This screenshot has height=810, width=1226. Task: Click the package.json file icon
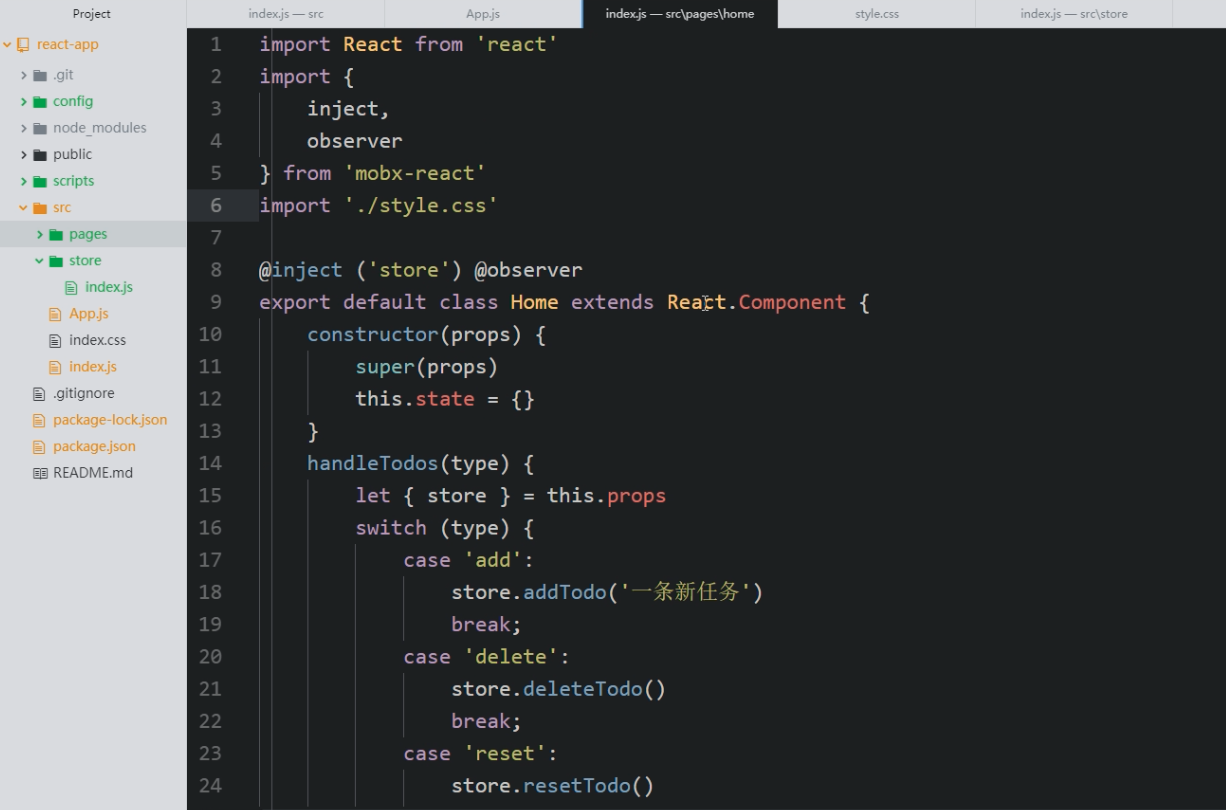(x=39, y=447)
